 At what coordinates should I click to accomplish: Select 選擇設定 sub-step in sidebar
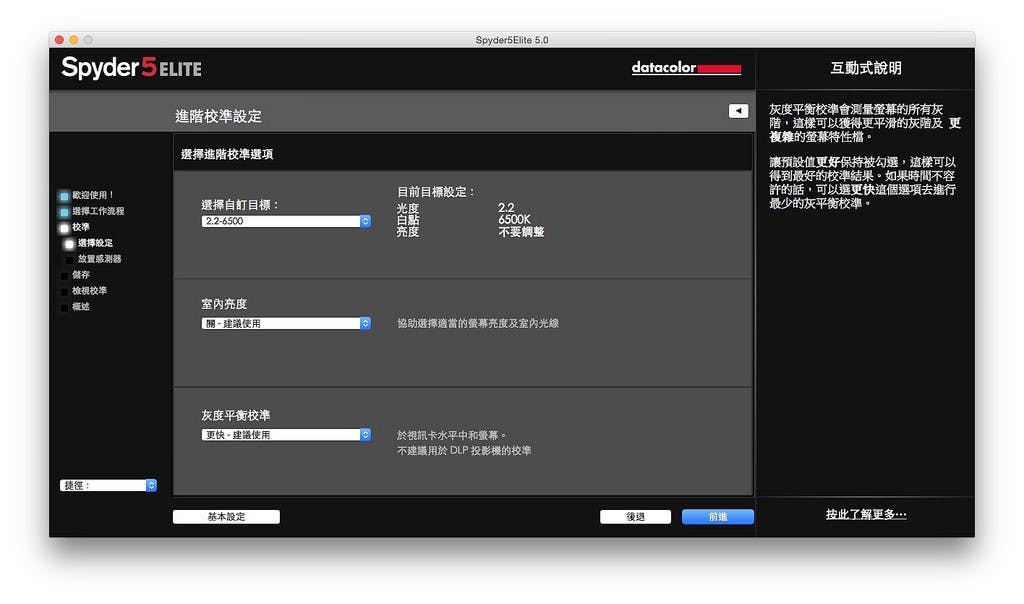click(95, 243)
